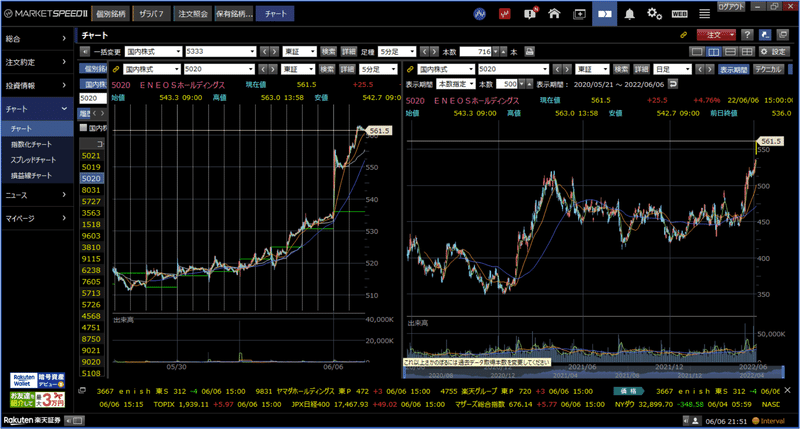The width and height of the screenshot is (800, 429).
Task: Open the 東証 market dropdown in right chart
Action: pyautogui.click(x=592, y=69)
